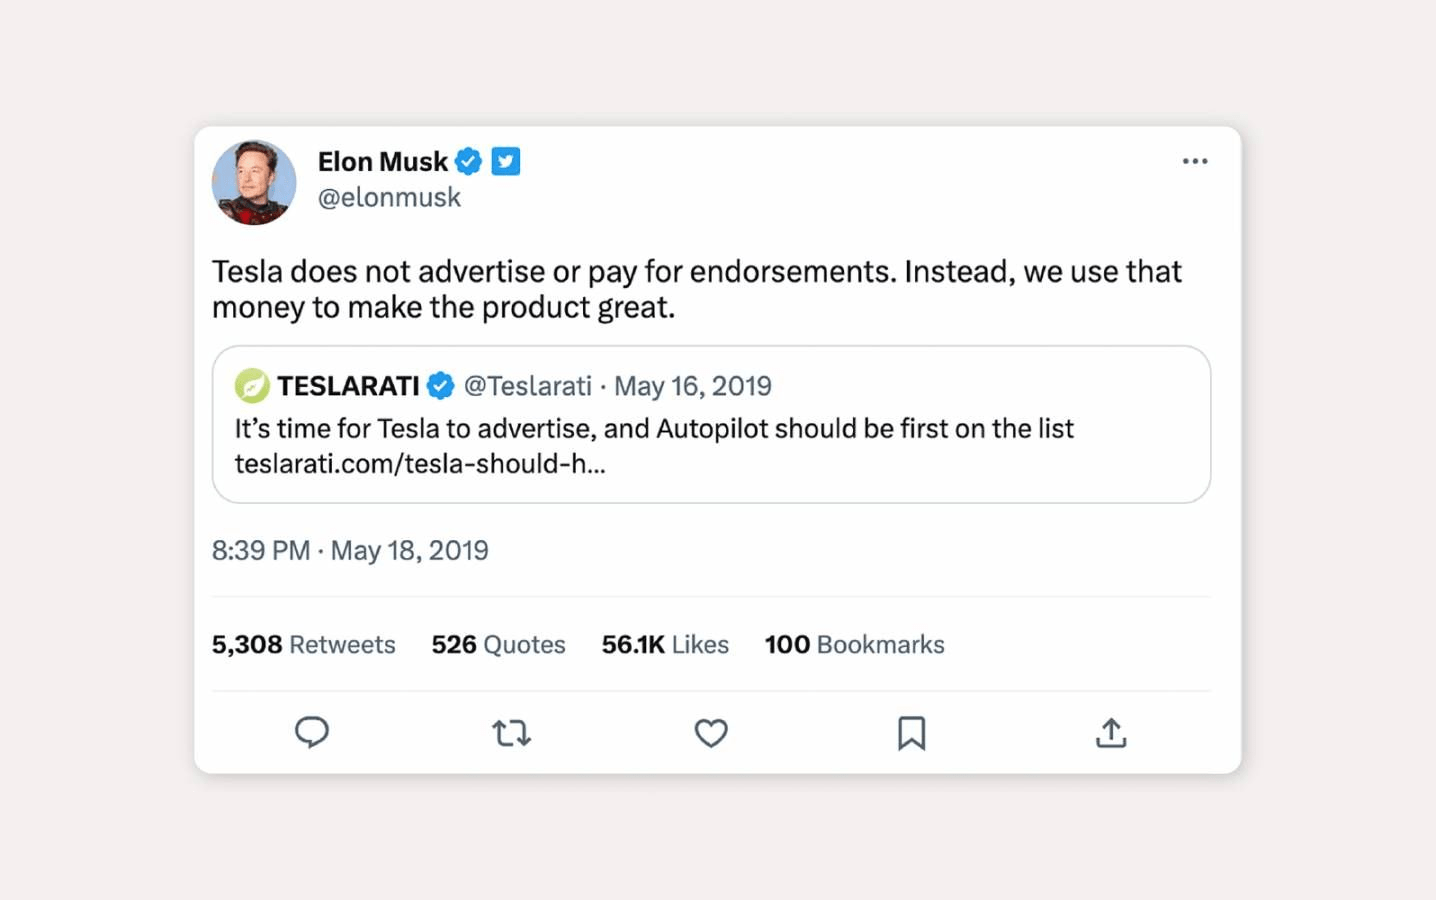Click Elon Musk's verified badge

(469, 161)
